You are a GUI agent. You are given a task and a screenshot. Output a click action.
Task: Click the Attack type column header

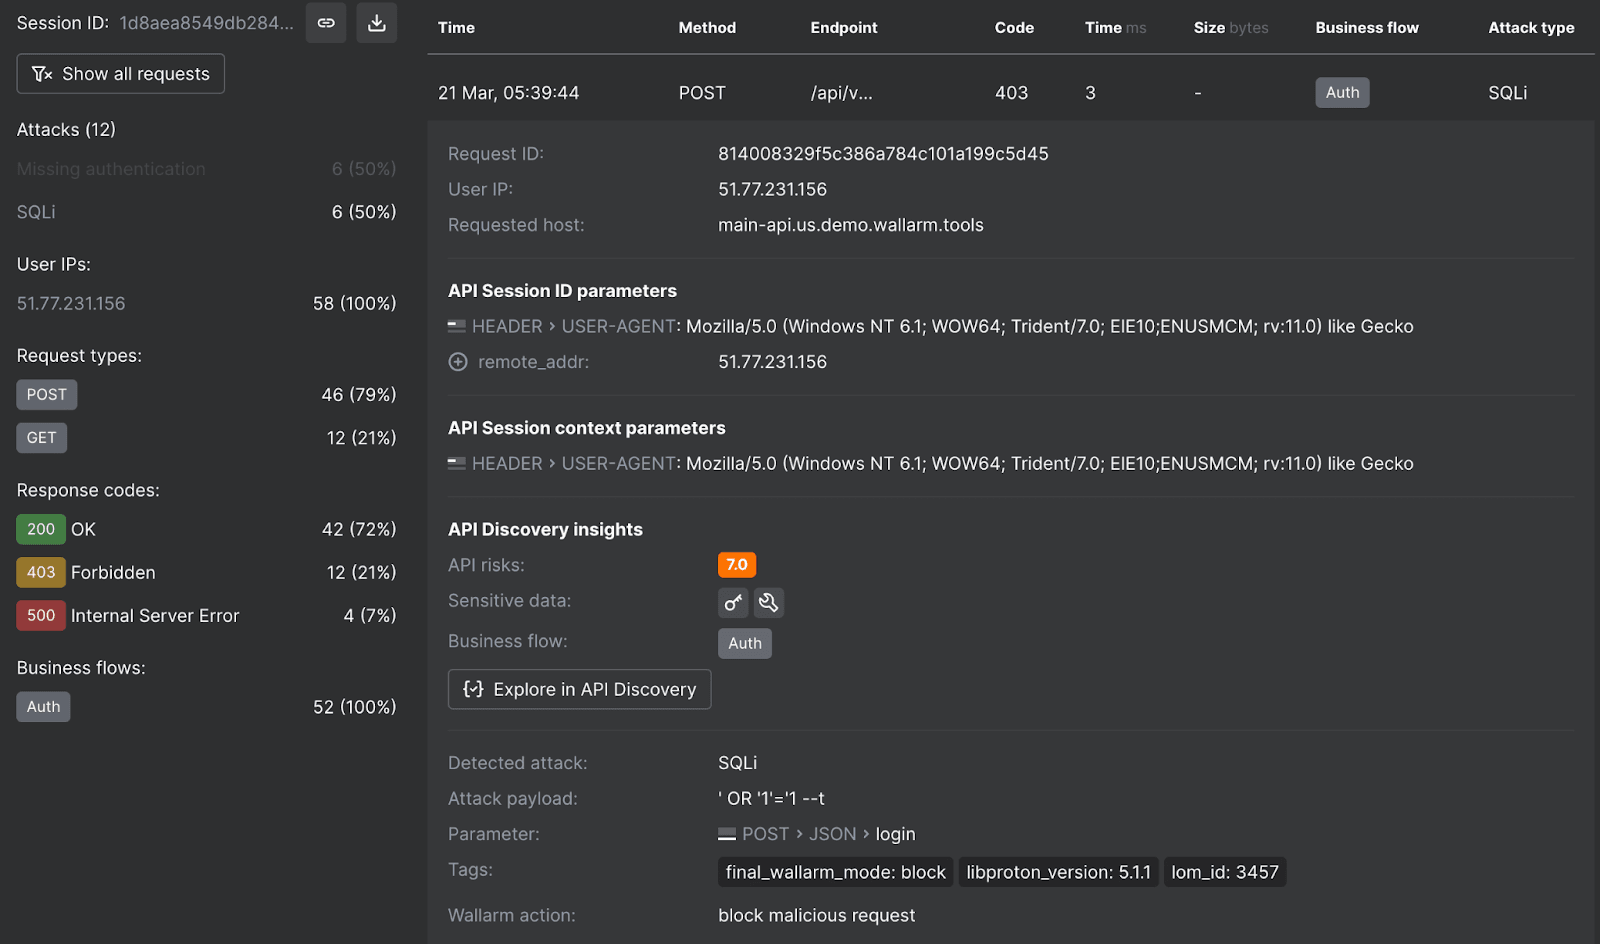[1530, 28]
